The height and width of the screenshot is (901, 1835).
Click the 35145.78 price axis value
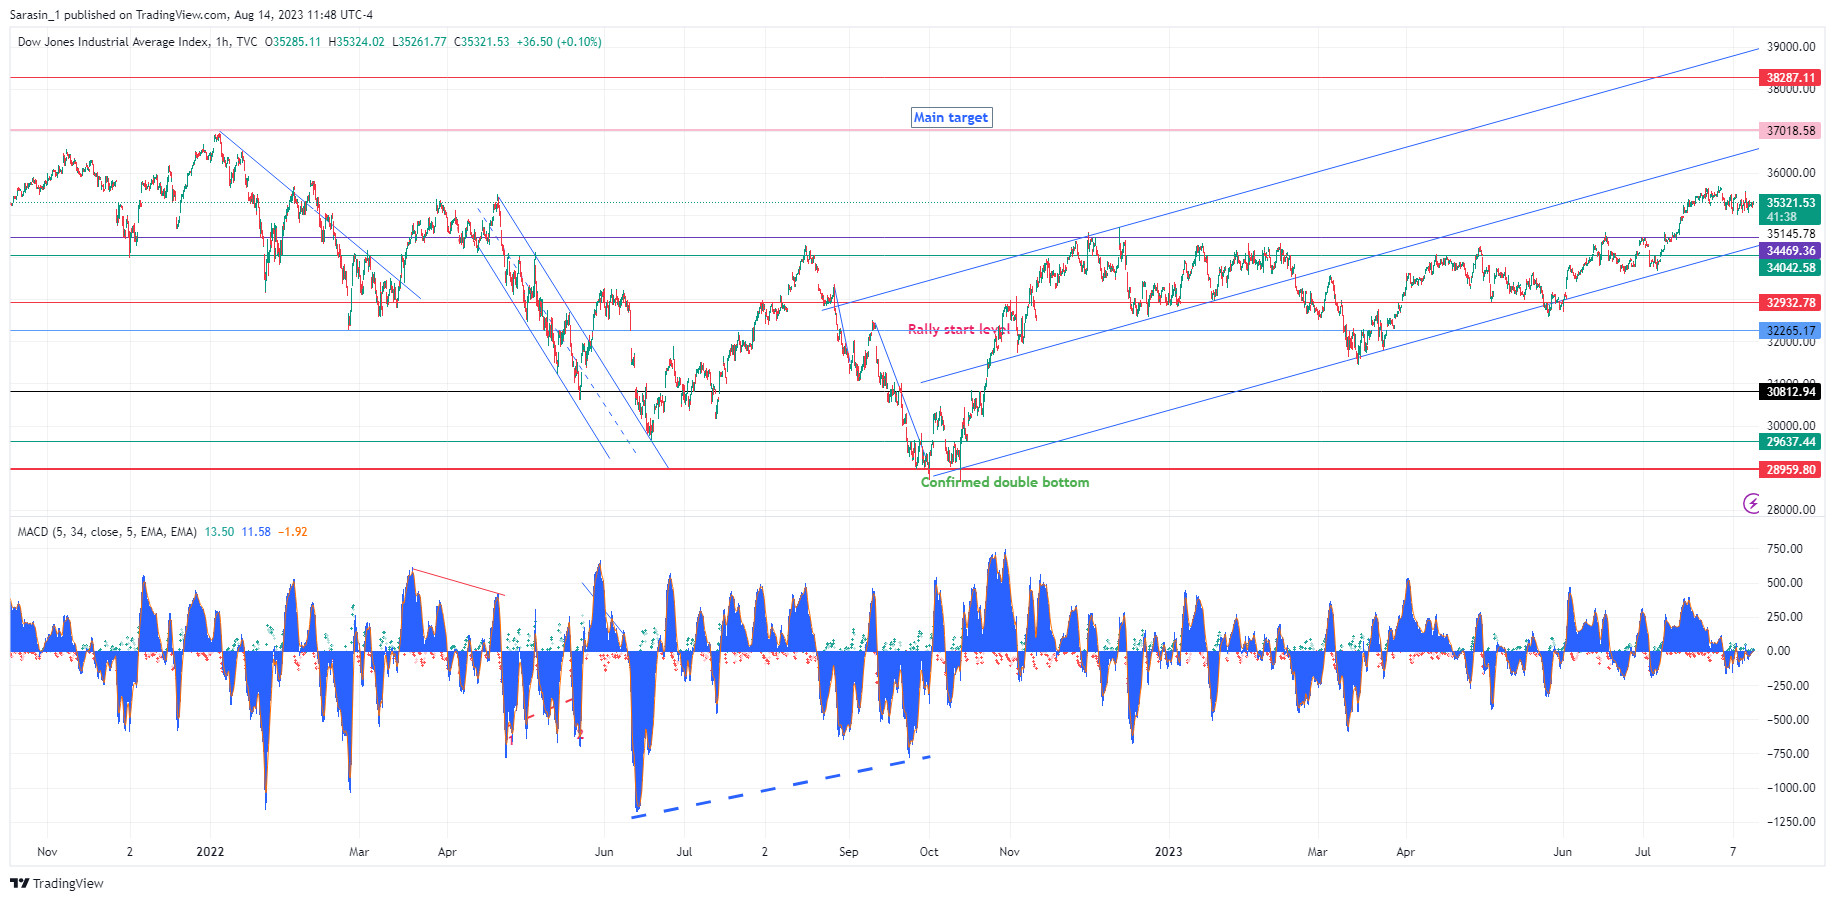[x=1790, y=234]
